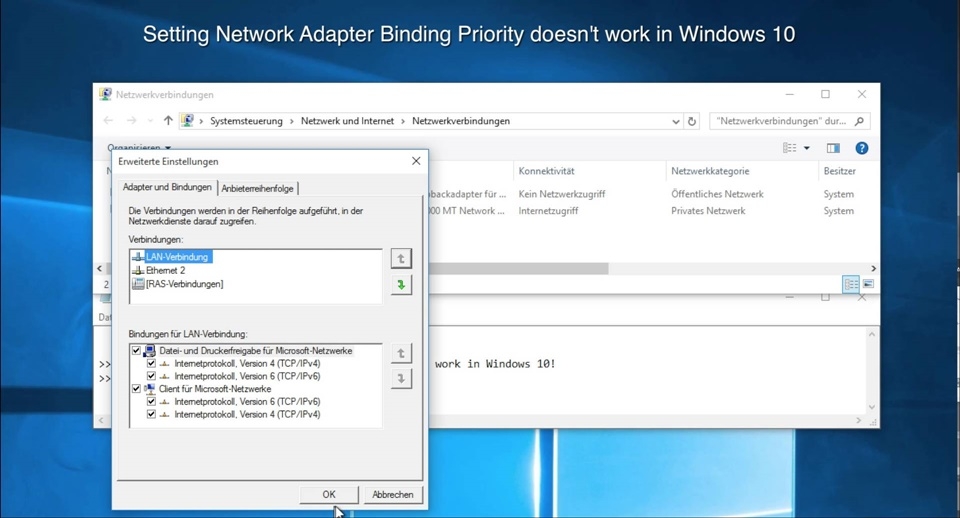Go up one level in Netzwerkverbindungen window
Screen dimensions: 960x518
[168, 121]
